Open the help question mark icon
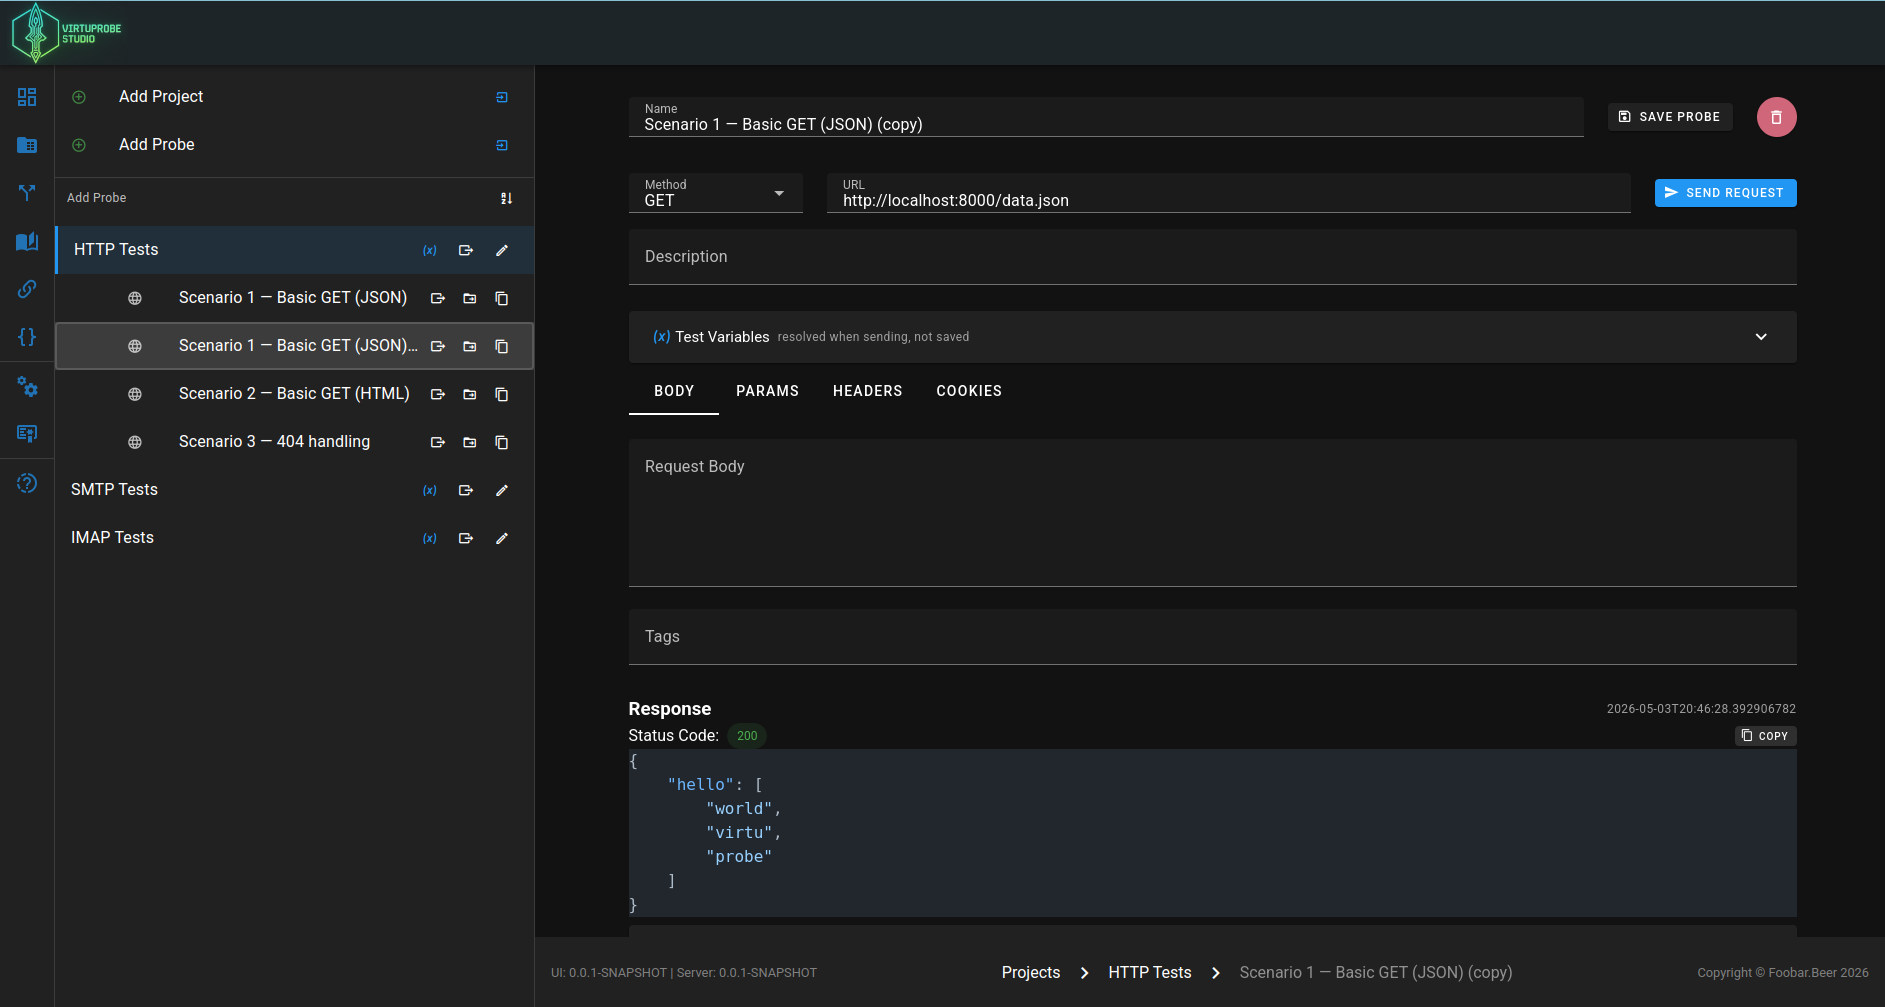The height and width of the screenshot is (1007, 1885). 27,483
